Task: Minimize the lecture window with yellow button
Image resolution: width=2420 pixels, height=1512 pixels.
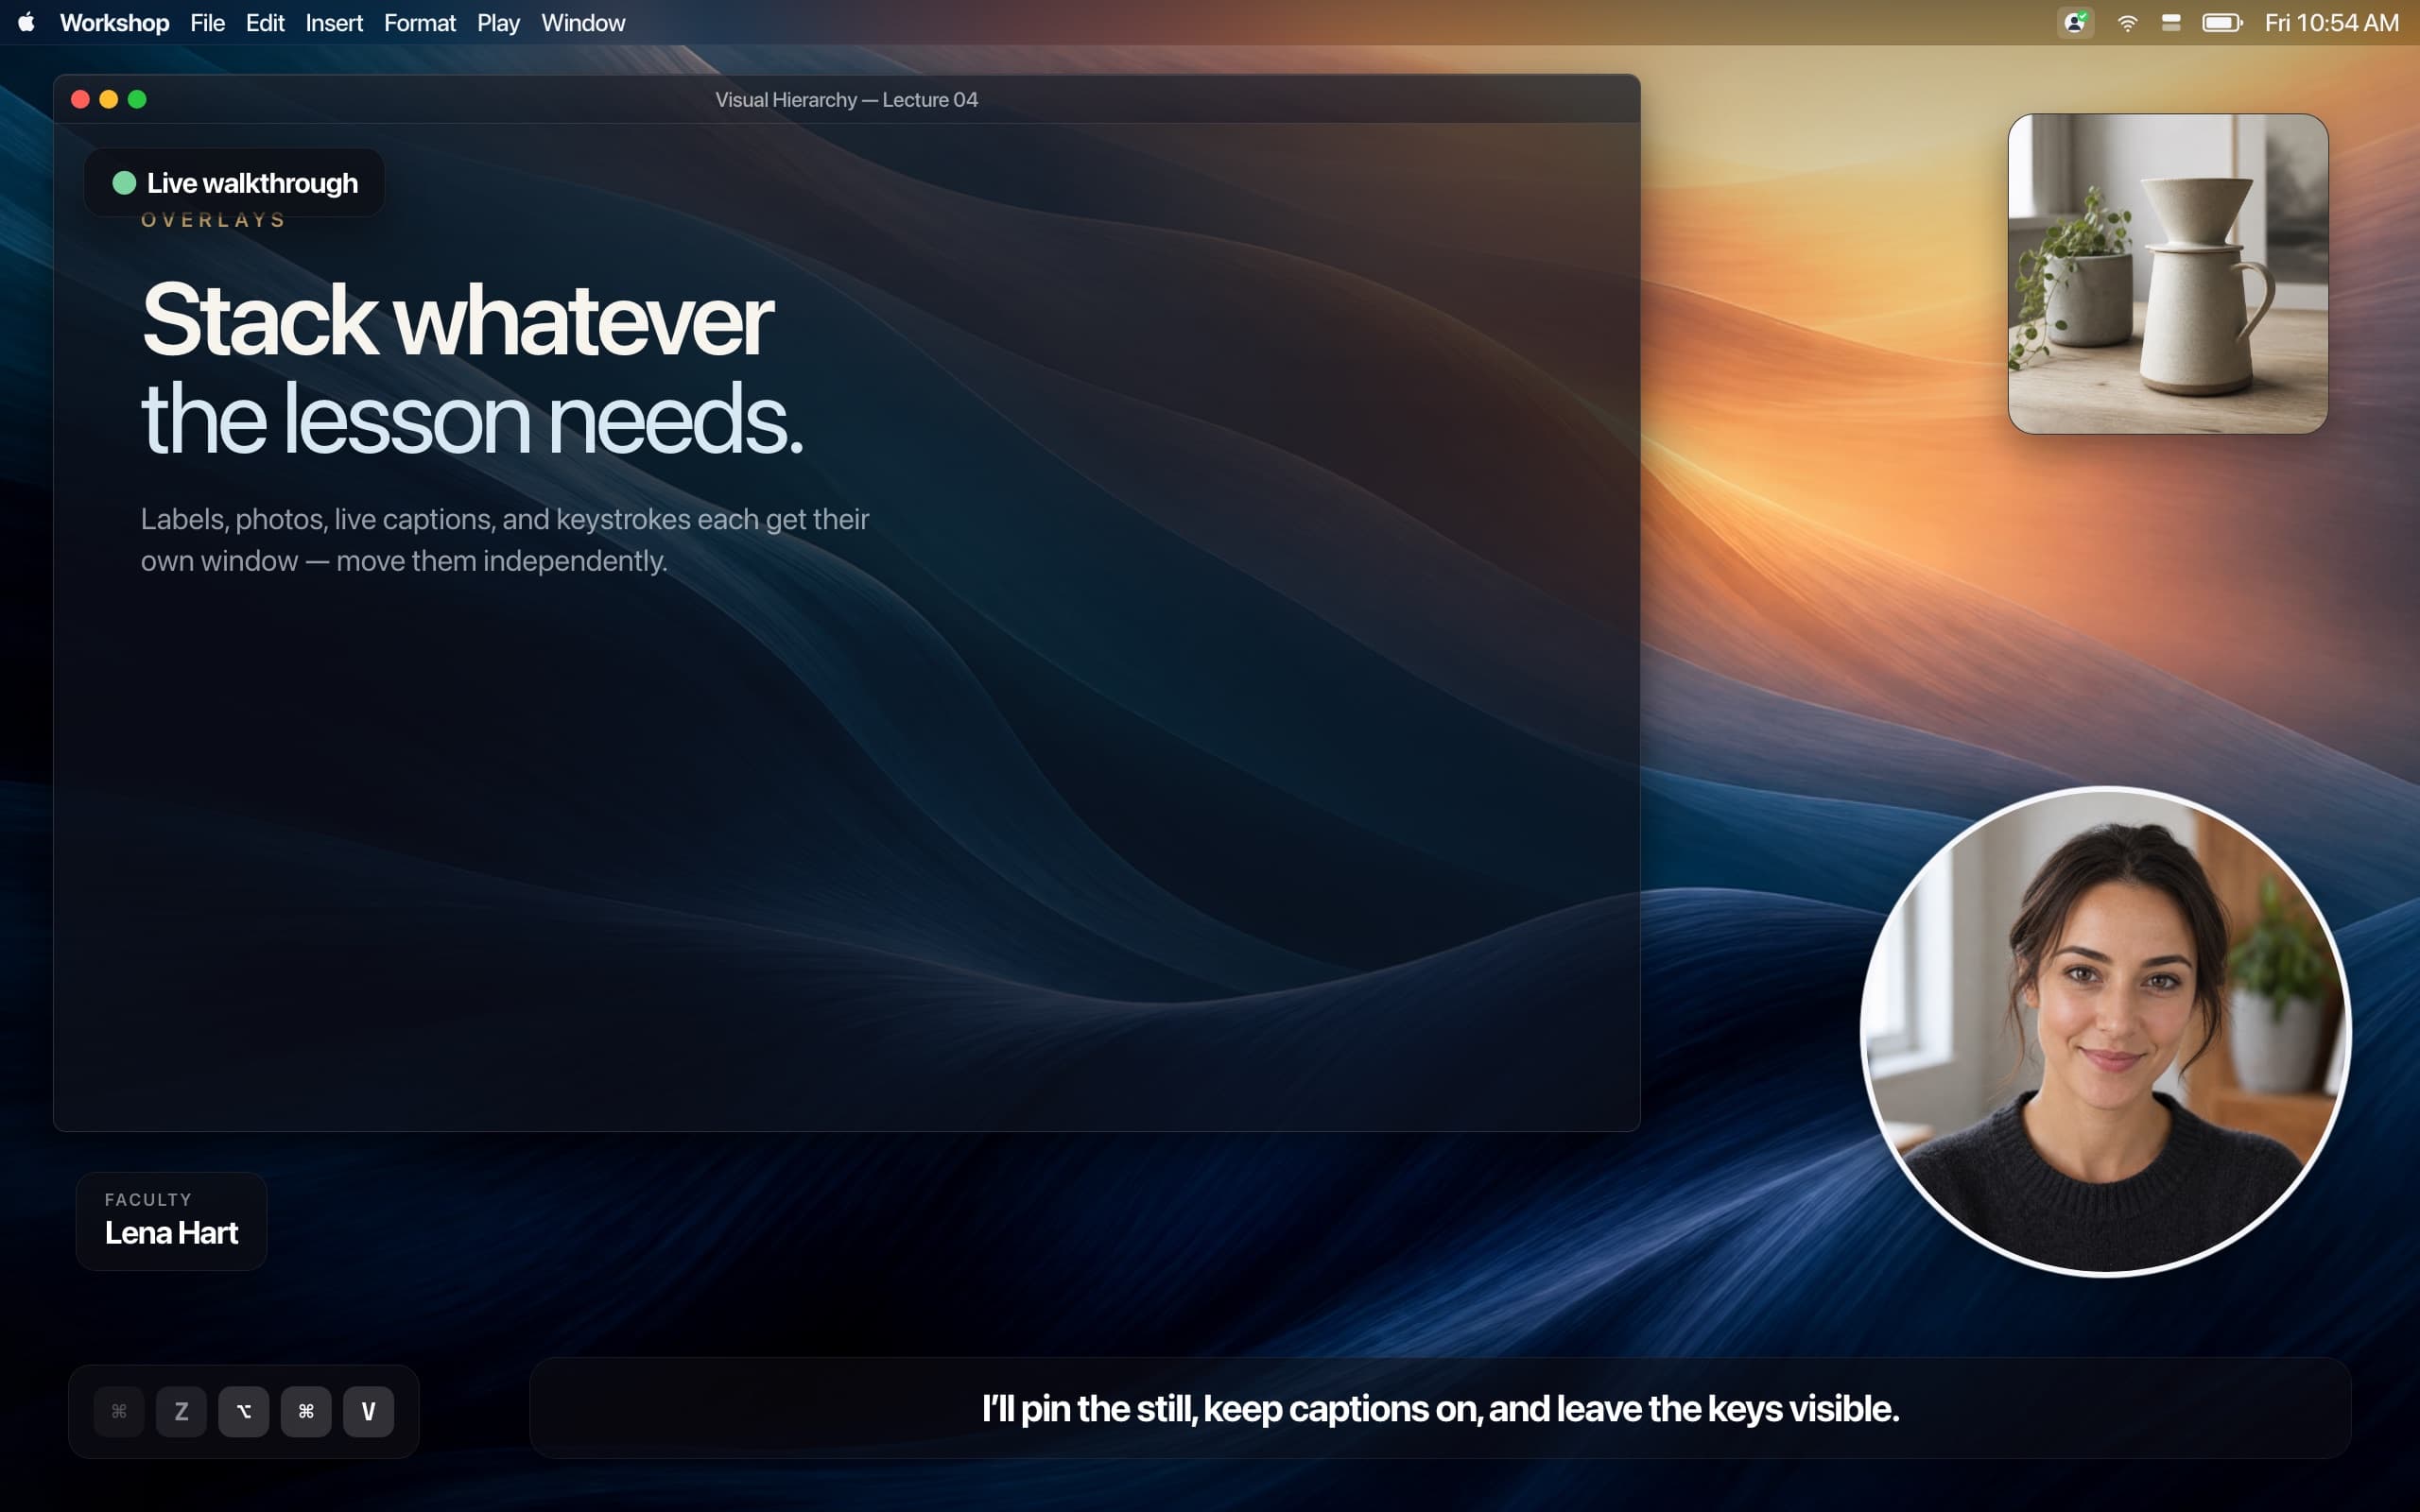Action: coord(109,99)
